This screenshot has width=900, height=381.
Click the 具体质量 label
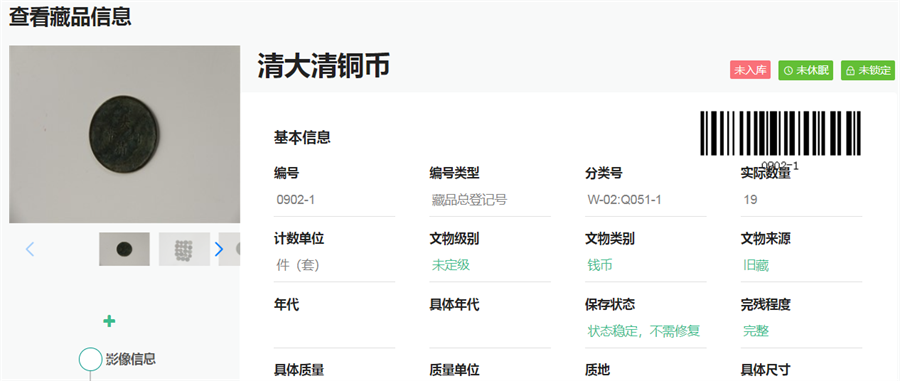(x=298, y=371)
